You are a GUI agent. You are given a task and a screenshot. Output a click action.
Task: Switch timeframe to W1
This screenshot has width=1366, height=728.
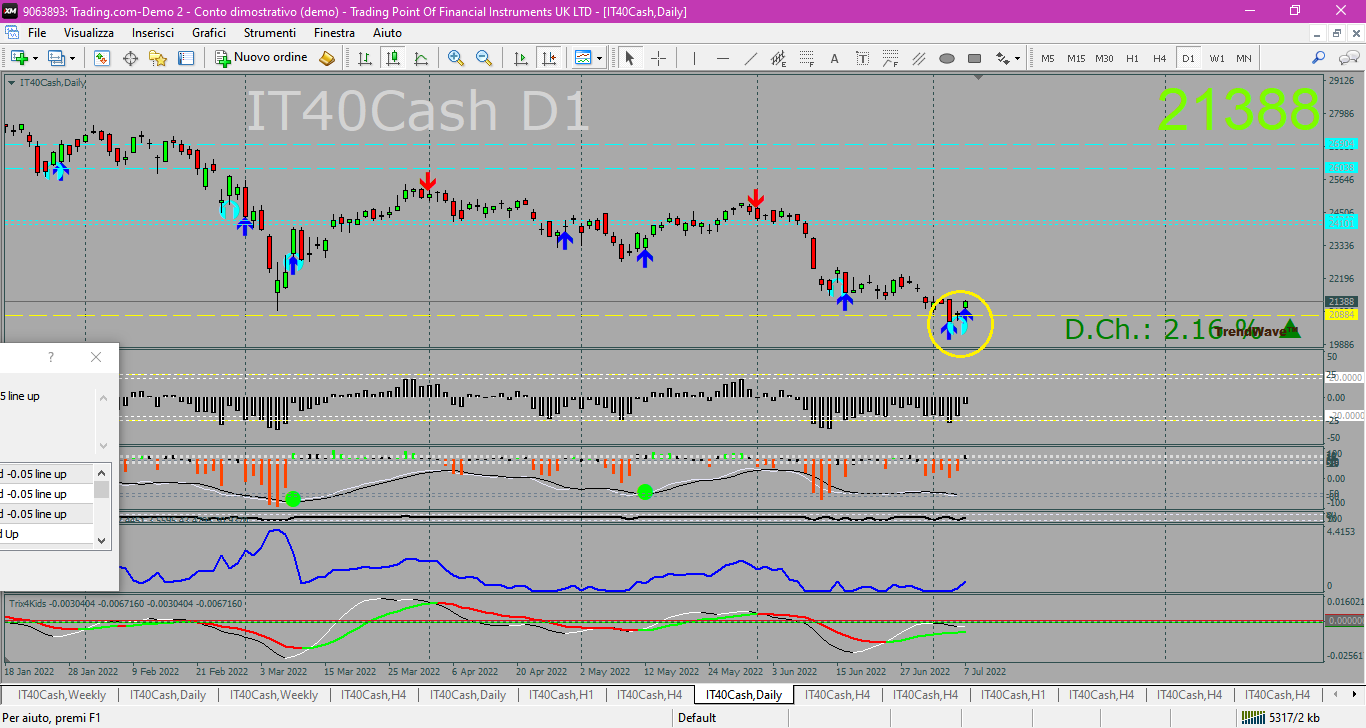pyautogui.click(x=1216, y=58)
